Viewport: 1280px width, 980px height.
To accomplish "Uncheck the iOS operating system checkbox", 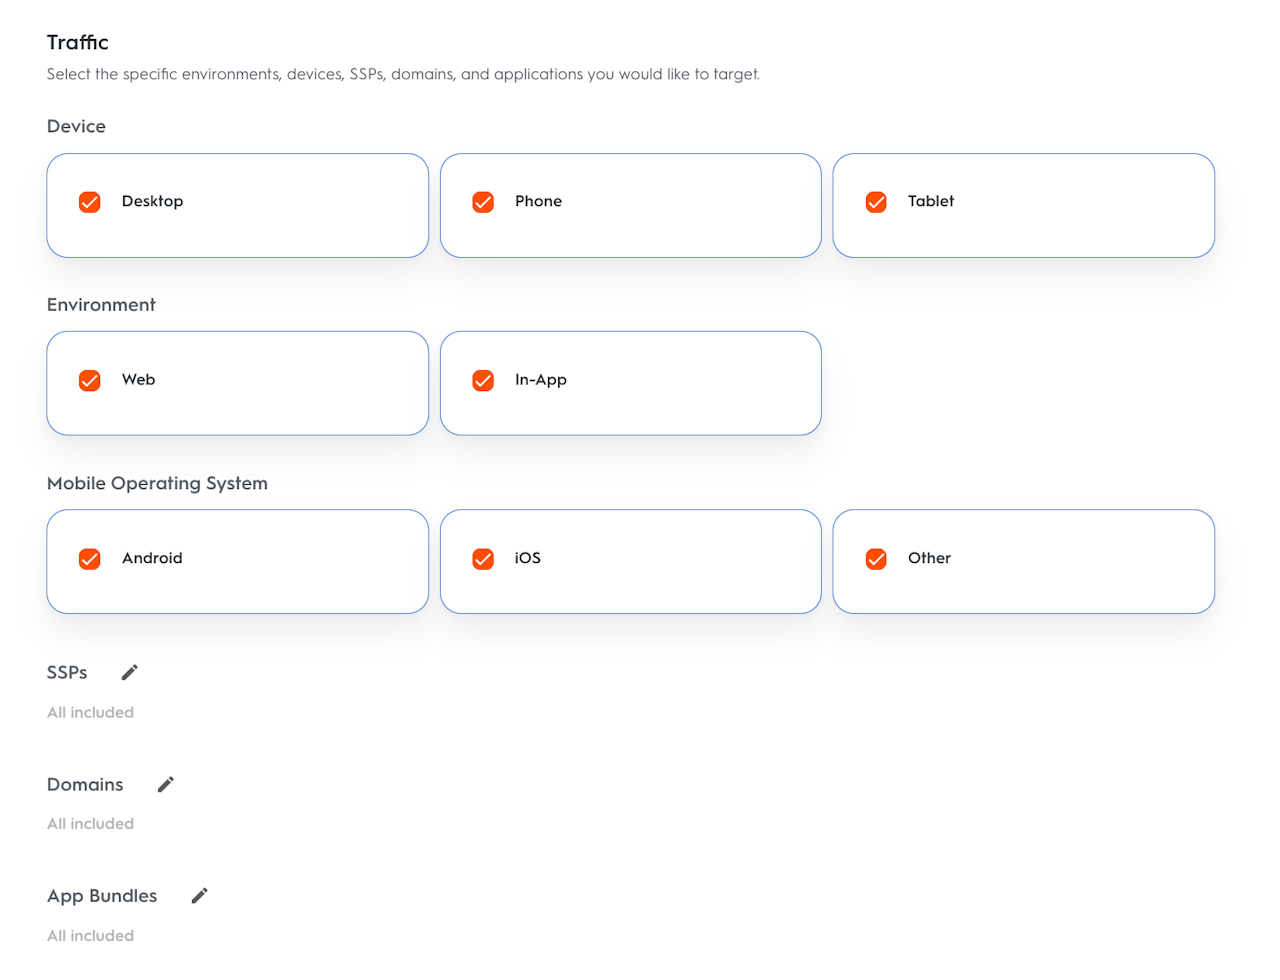I will pyautogui.click(x=483, y=559).
